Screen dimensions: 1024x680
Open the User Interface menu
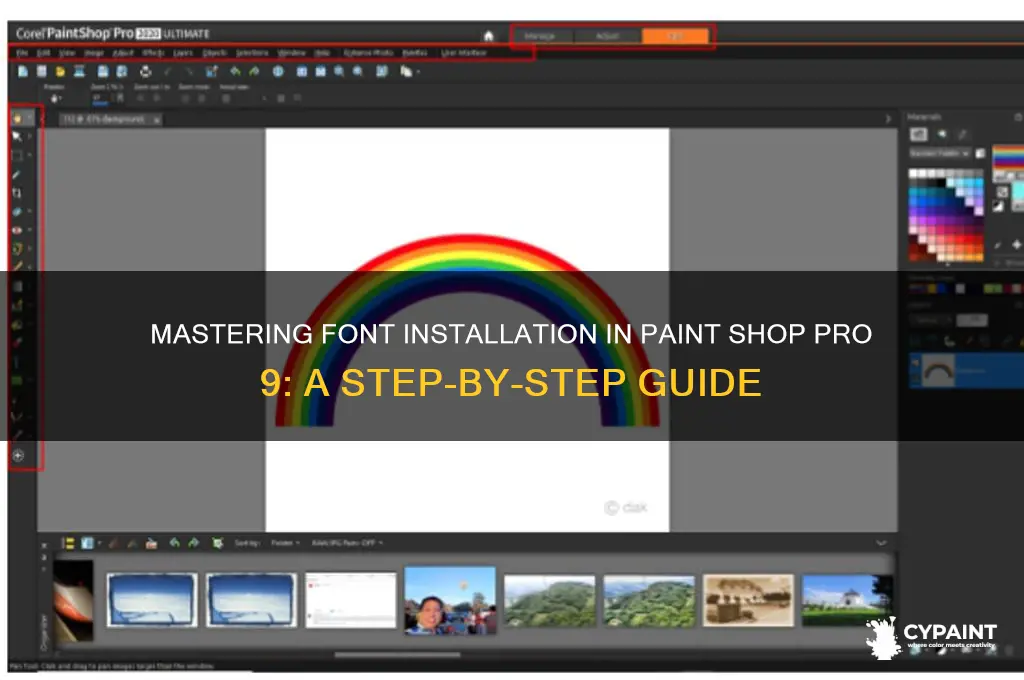point(464,52)
